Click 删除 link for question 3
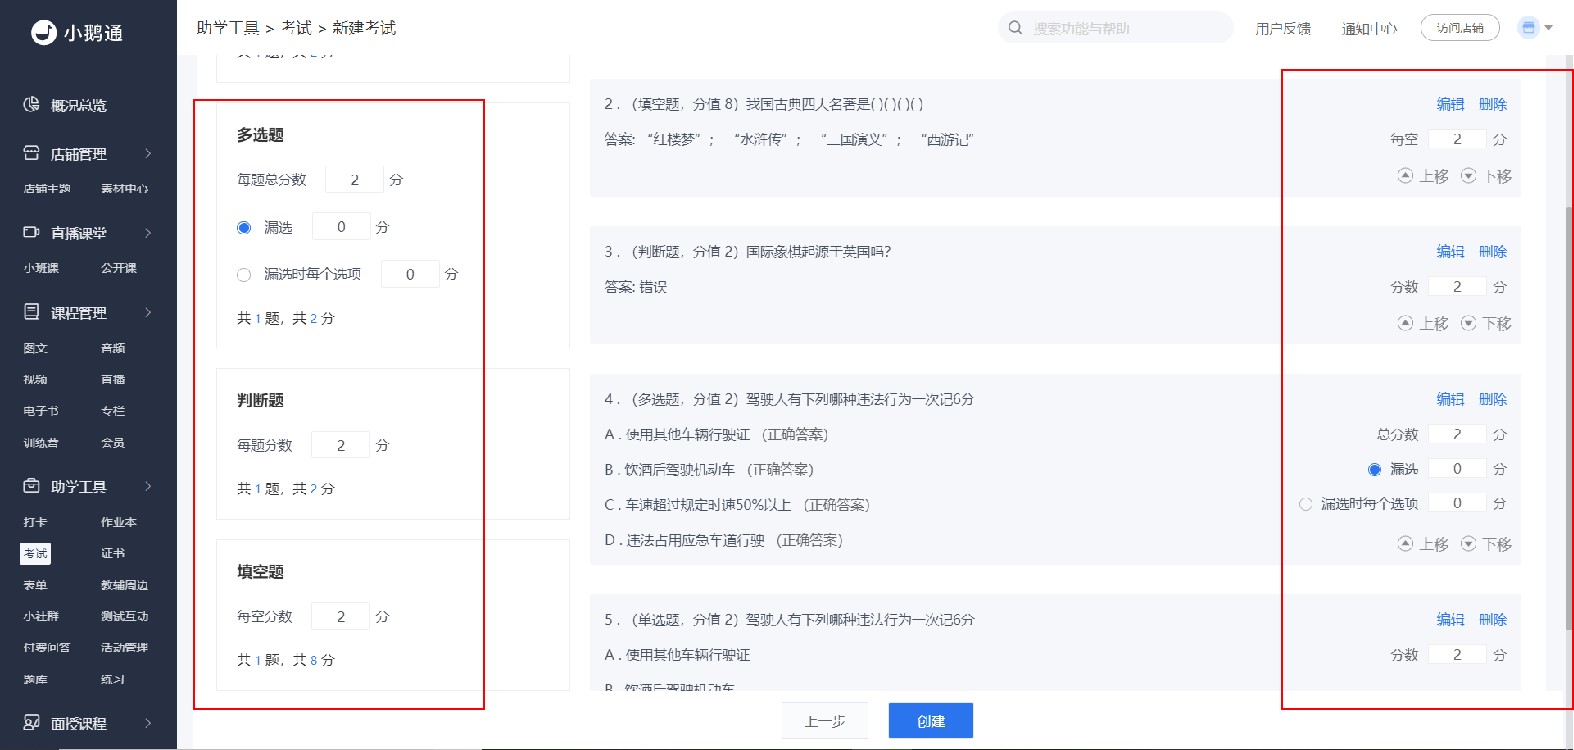The width and height of the screenshot is (1574, 750). (1493, 251)
